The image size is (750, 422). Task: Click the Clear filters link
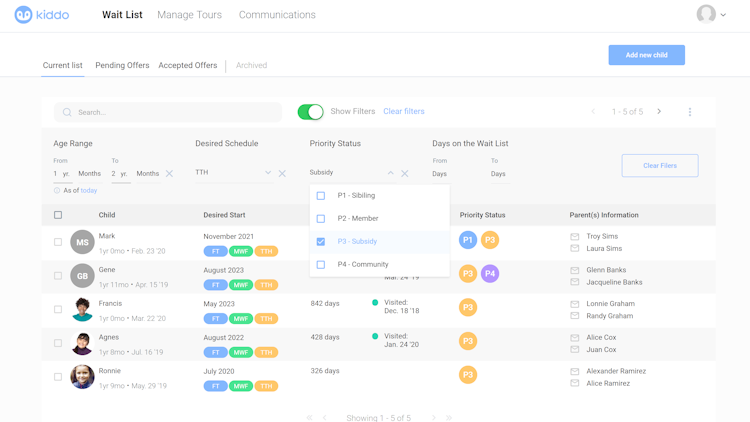(404, 111)
